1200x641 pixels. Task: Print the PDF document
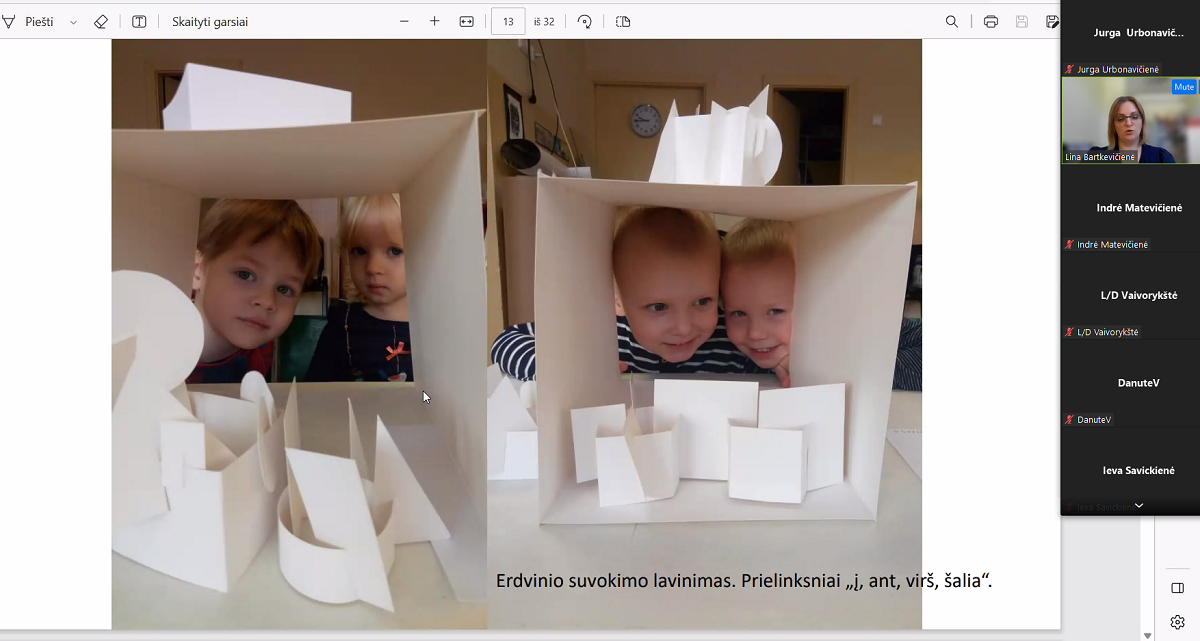(x=990, y=21)
